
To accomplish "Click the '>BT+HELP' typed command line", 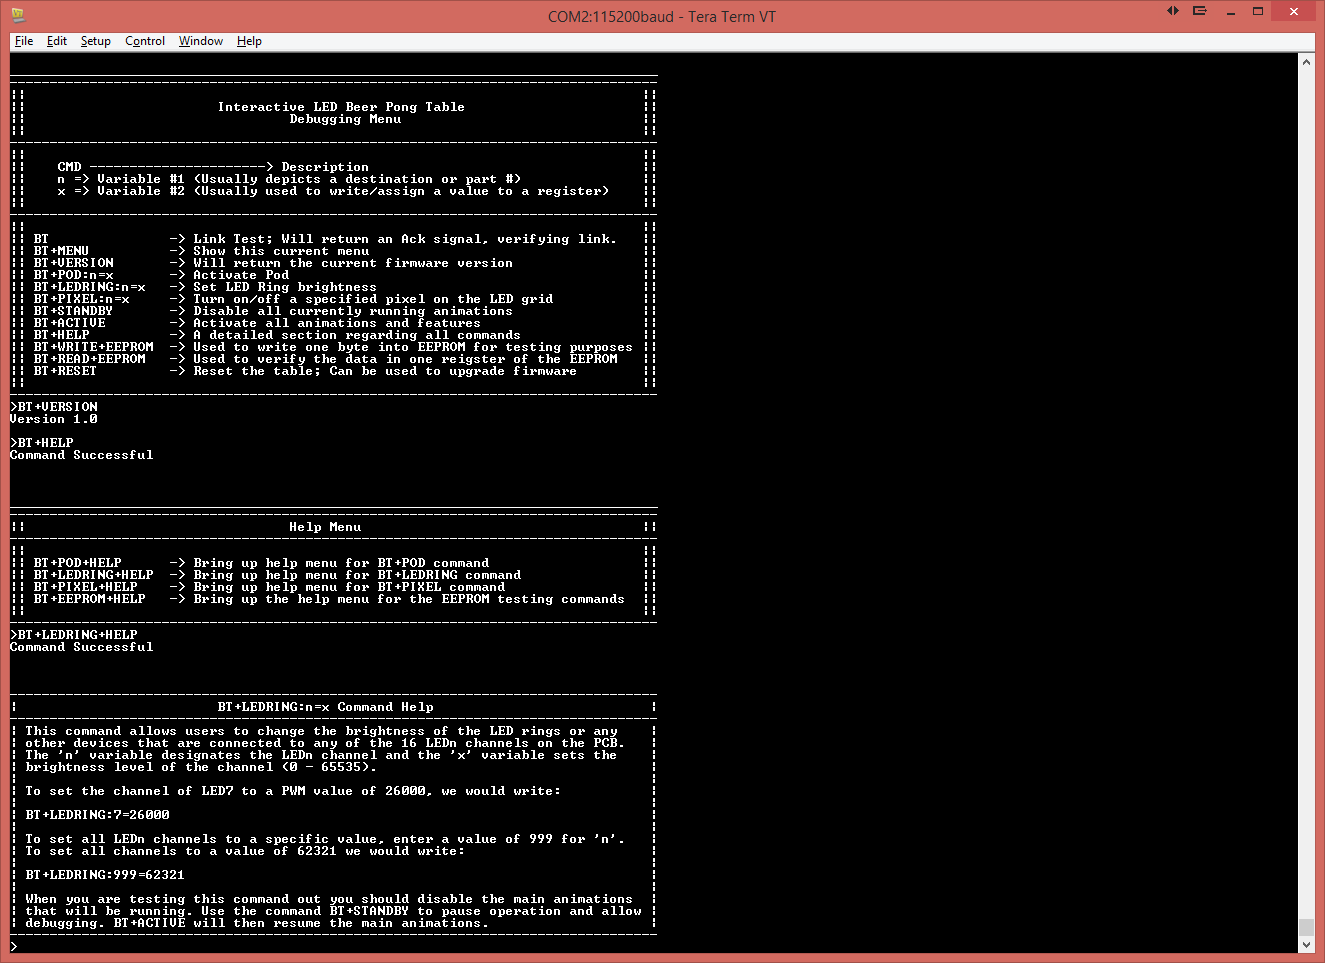I will pyautogui.click(x=42, y=443).
